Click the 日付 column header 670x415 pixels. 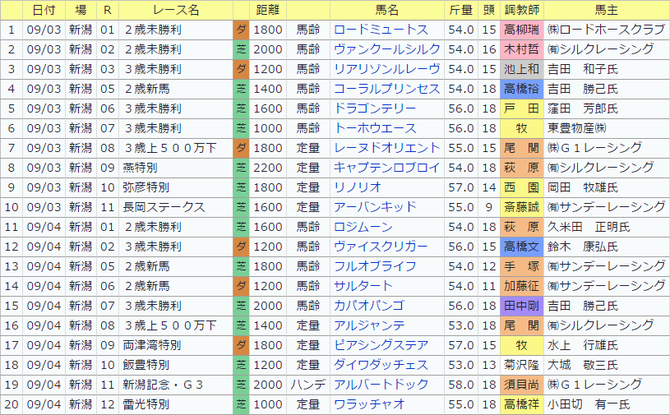pos(44,10)
